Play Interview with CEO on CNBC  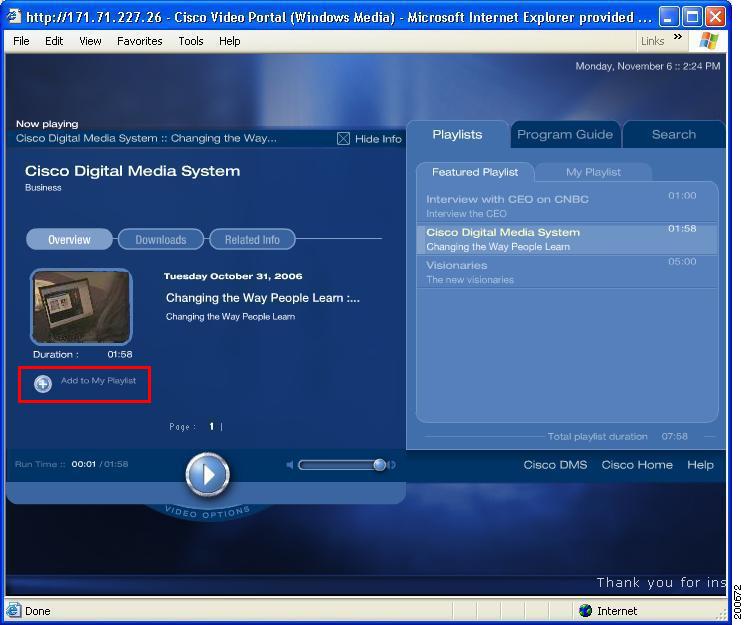[566, 206]
